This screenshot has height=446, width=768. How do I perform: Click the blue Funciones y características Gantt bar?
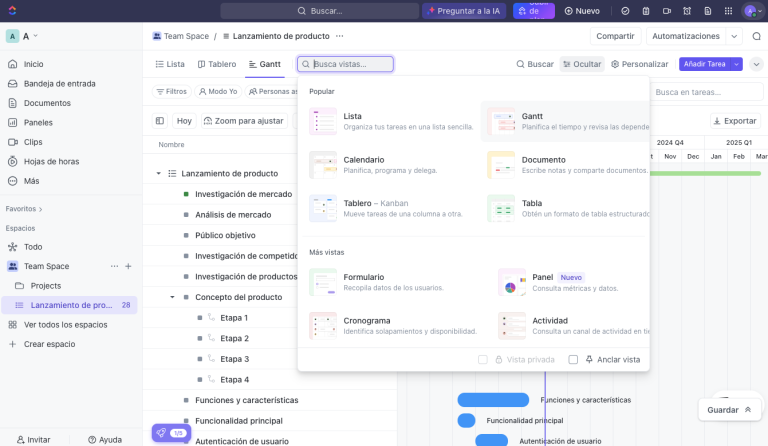(493, 400)
